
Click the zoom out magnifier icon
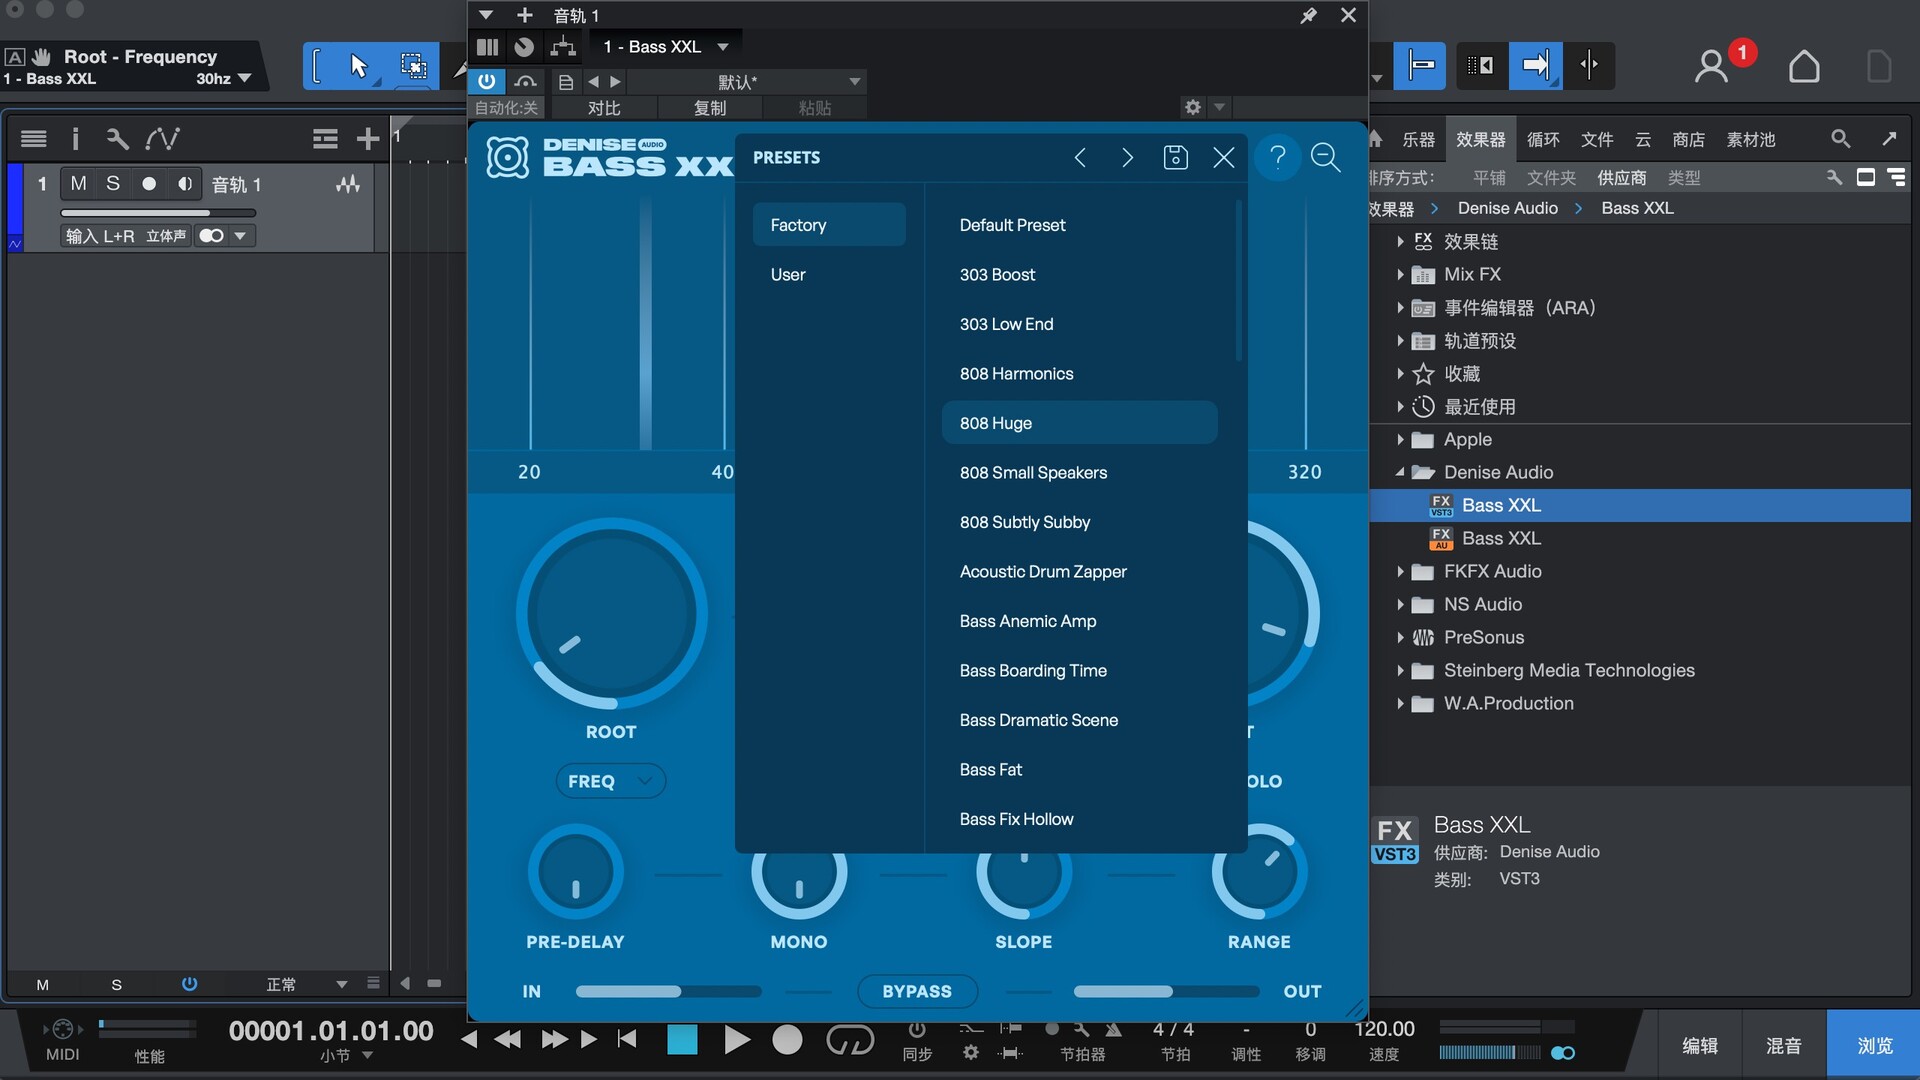tap(1325, 157)
